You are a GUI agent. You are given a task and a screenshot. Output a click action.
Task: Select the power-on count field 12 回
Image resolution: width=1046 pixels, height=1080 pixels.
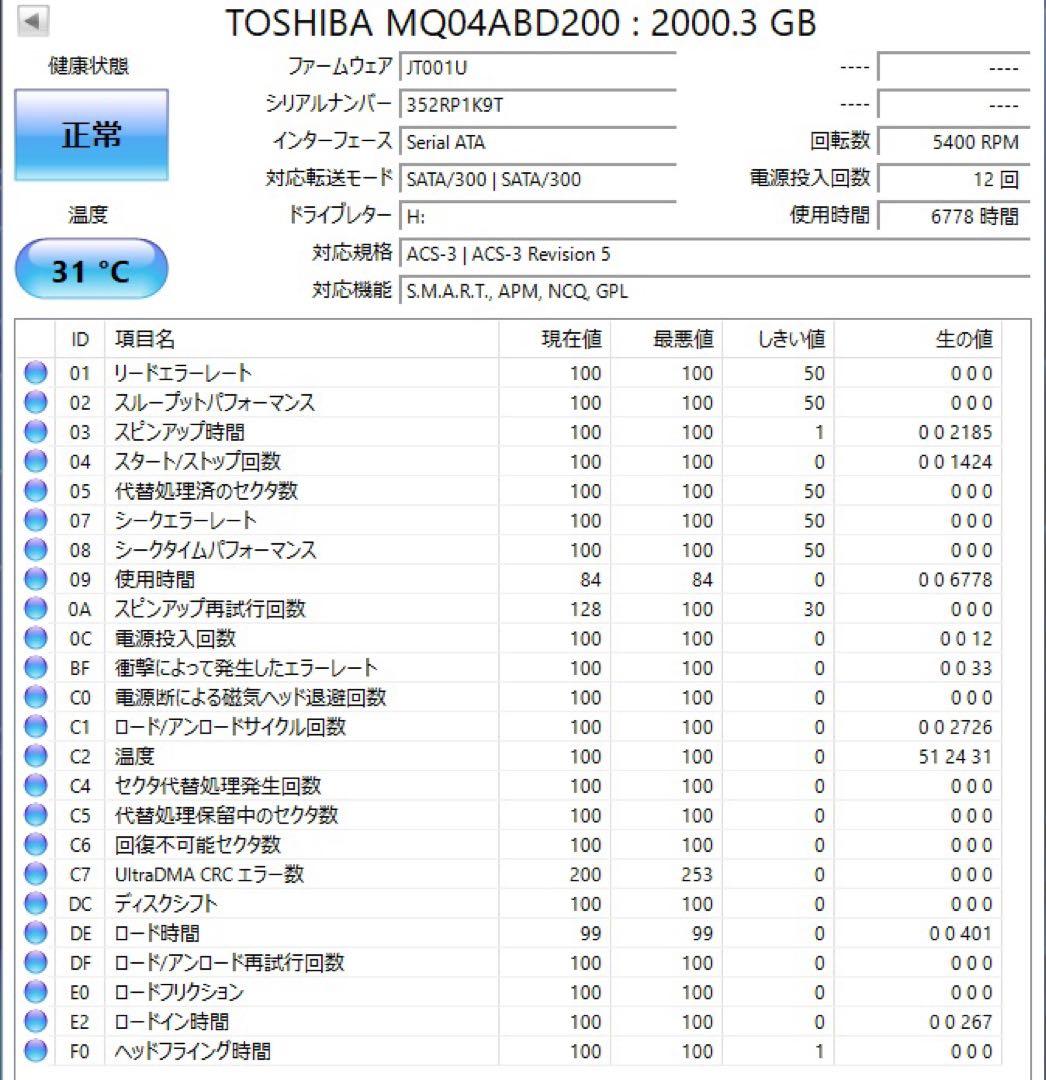tap(954, 179)
